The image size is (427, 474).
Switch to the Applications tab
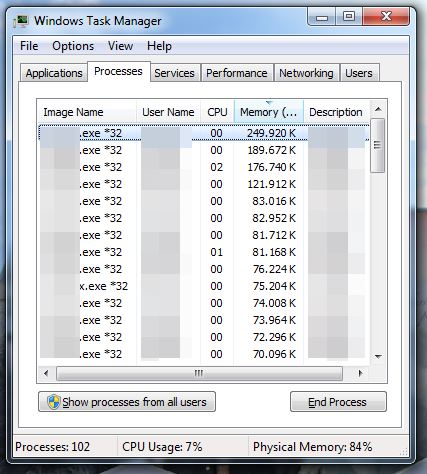[54, 73]
